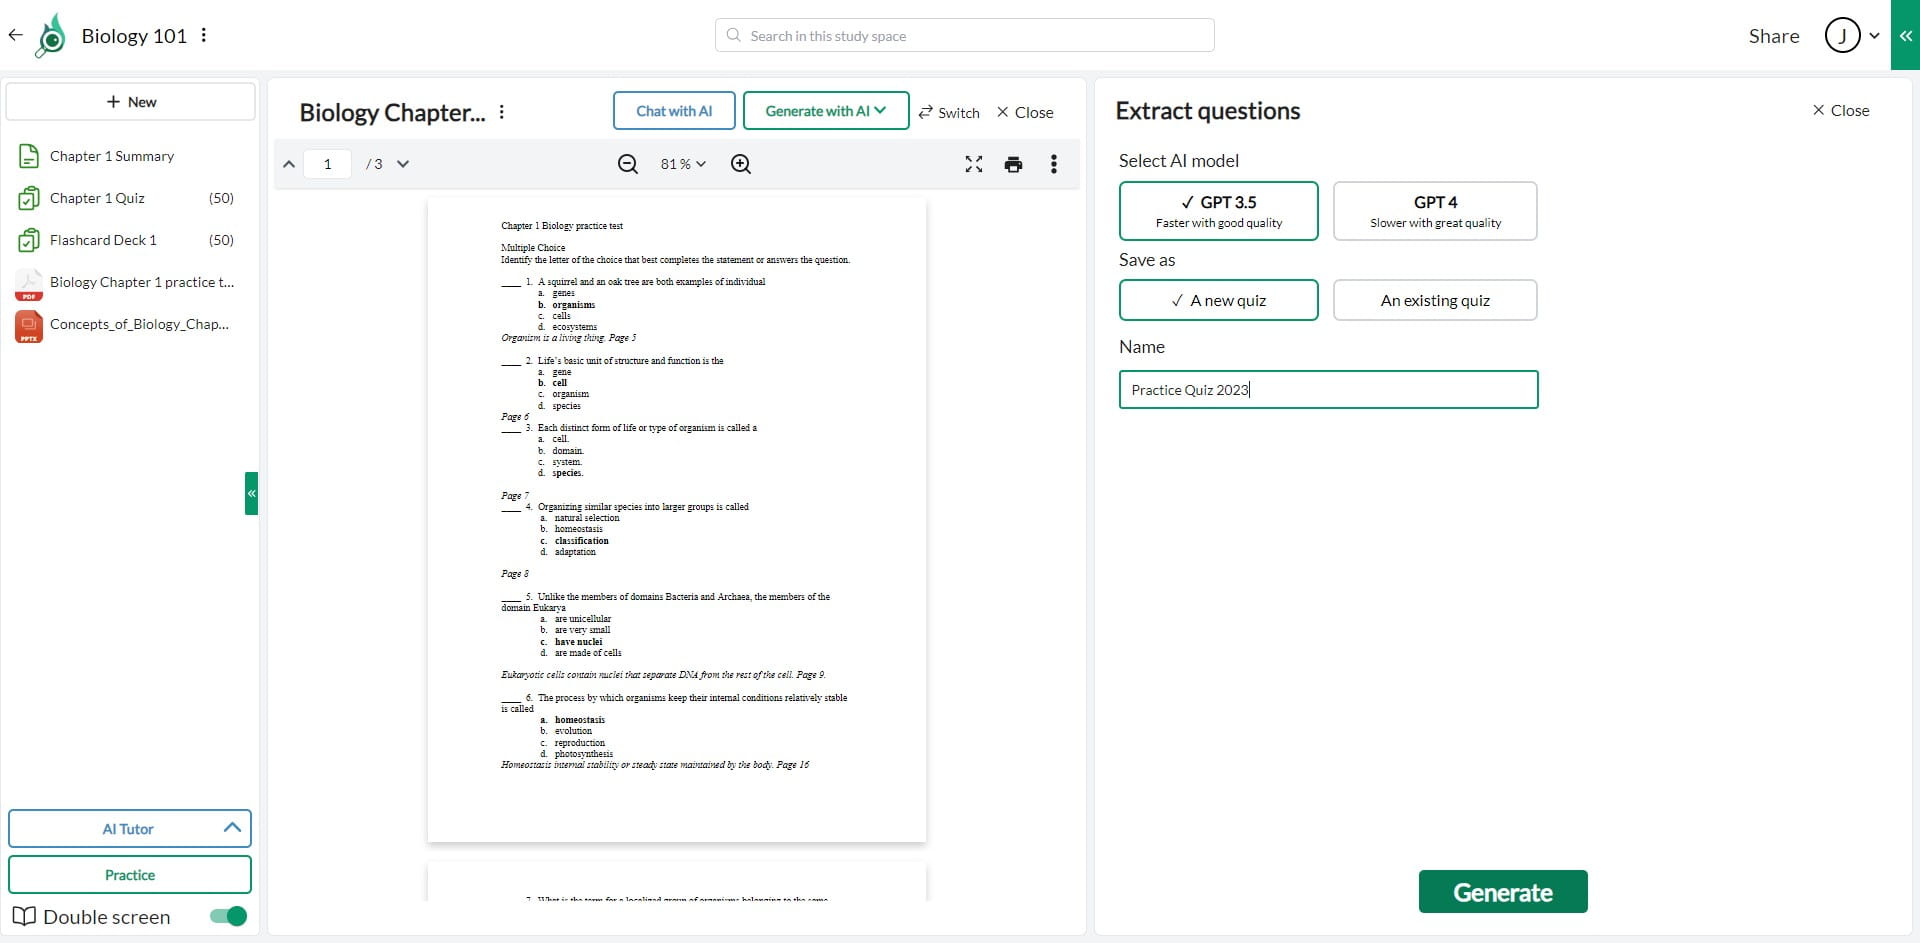Viewport: 1920px width, 943px height.
Task: Click the PPTX file icon
Action: click(29, 326)
